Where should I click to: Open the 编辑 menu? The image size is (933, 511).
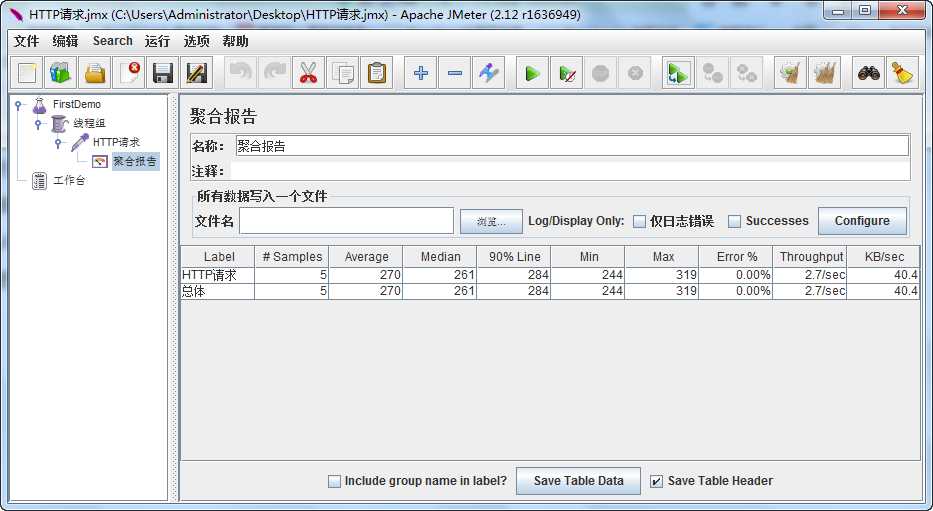point(65,41)
